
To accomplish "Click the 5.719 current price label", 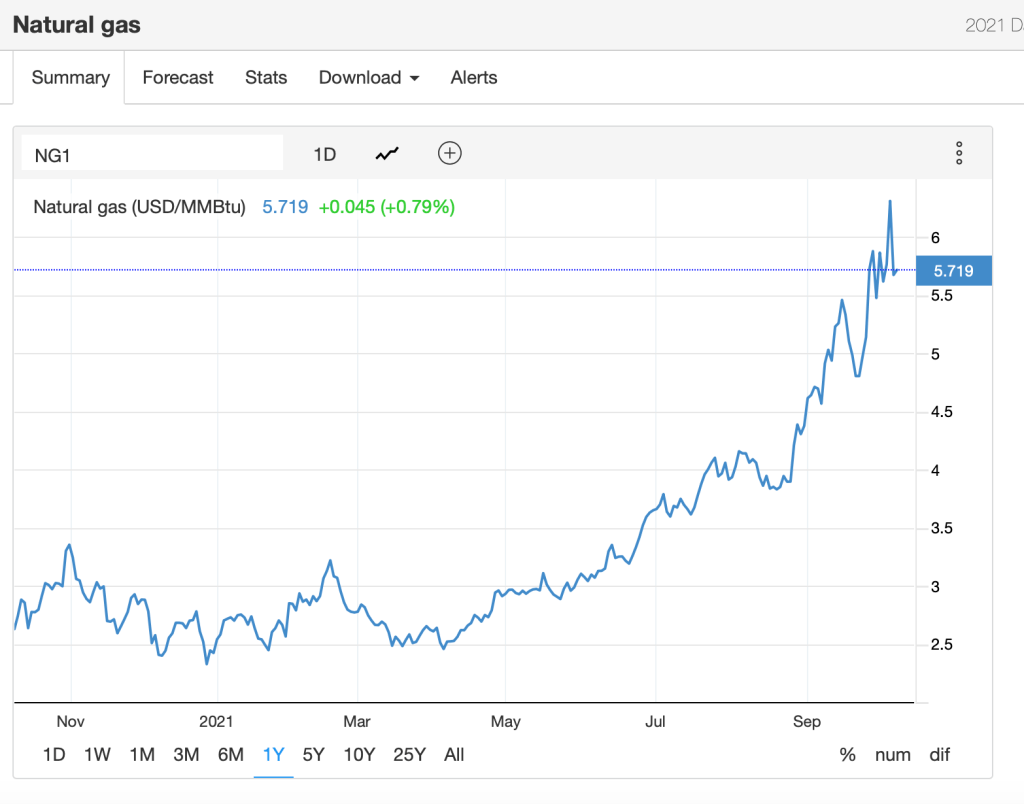I will [x=953, y=270].
